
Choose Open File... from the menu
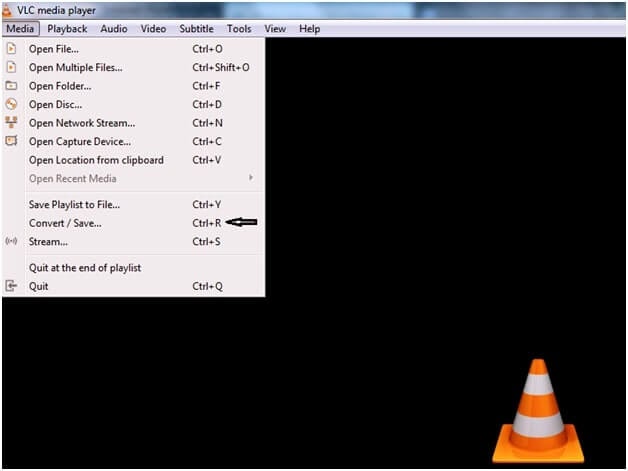(134, 49)
